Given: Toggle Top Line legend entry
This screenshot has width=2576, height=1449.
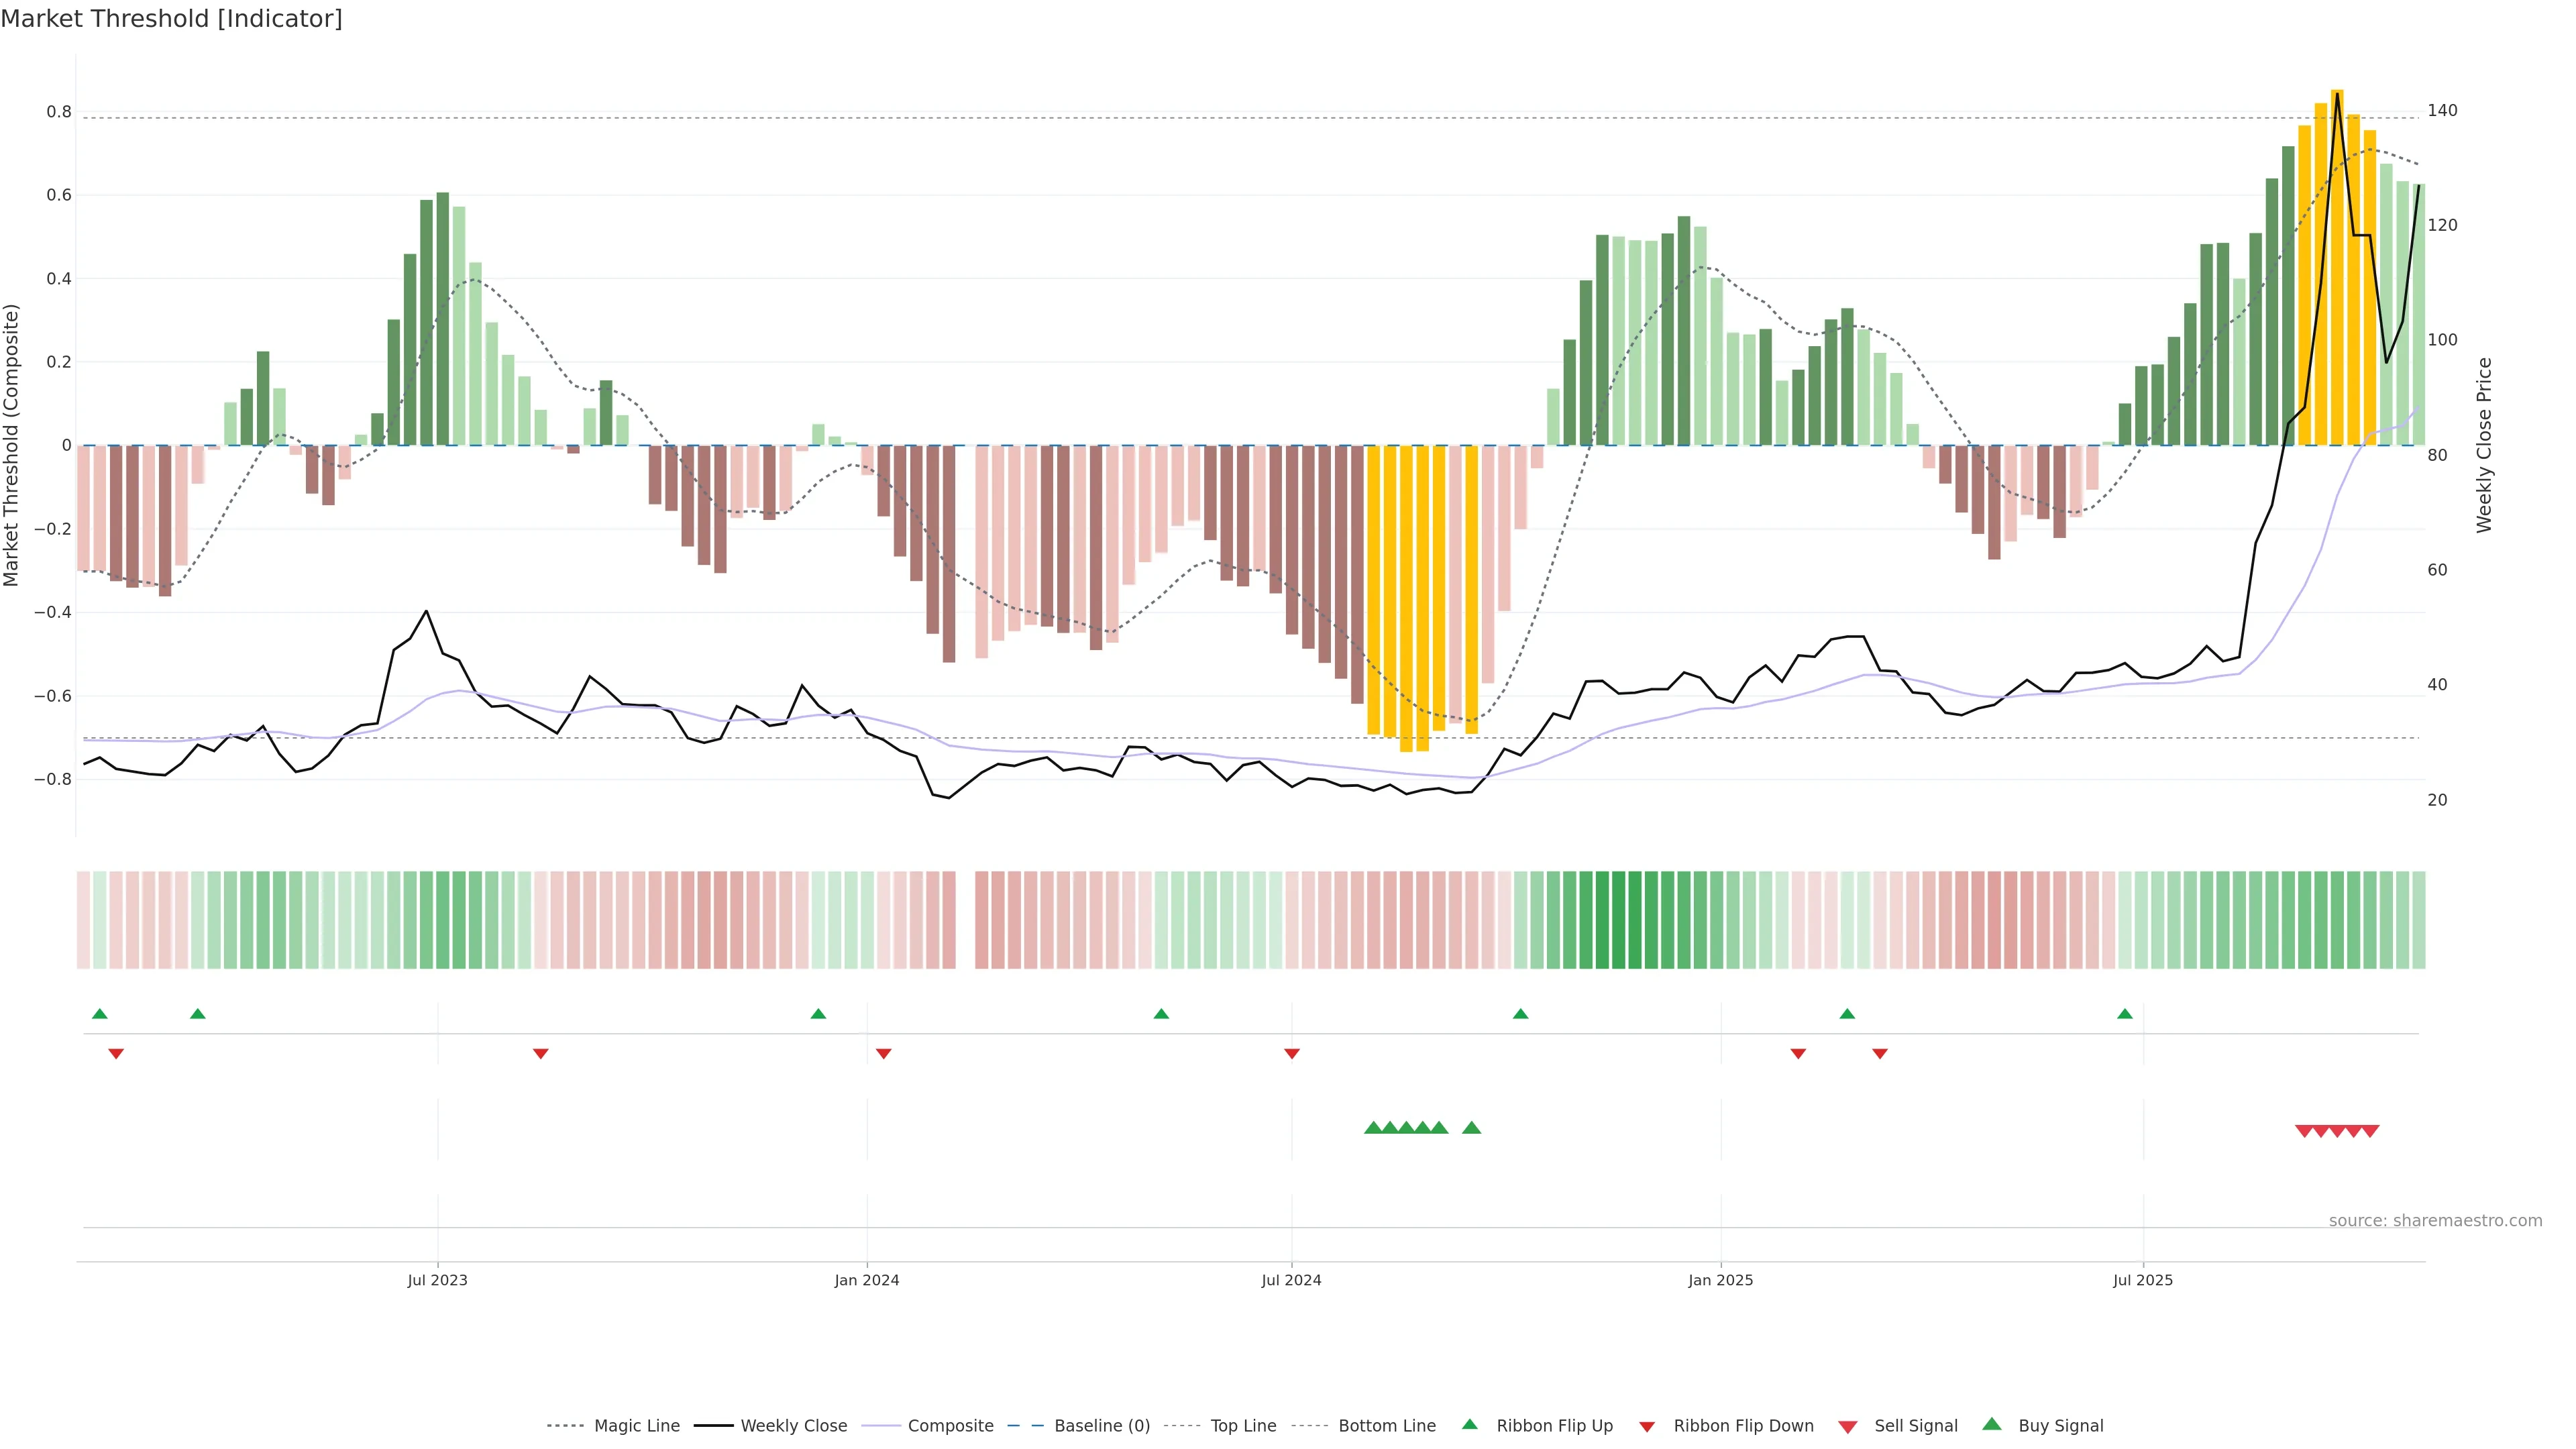Looking at the screenshot, I should [1243, 1426].
